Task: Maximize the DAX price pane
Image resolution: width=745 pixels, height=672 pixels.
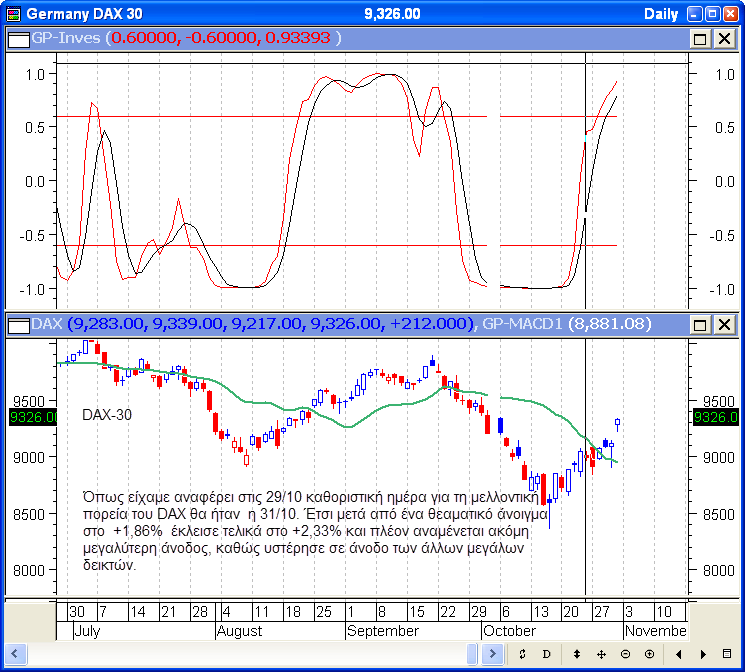Action: point(701,324)
